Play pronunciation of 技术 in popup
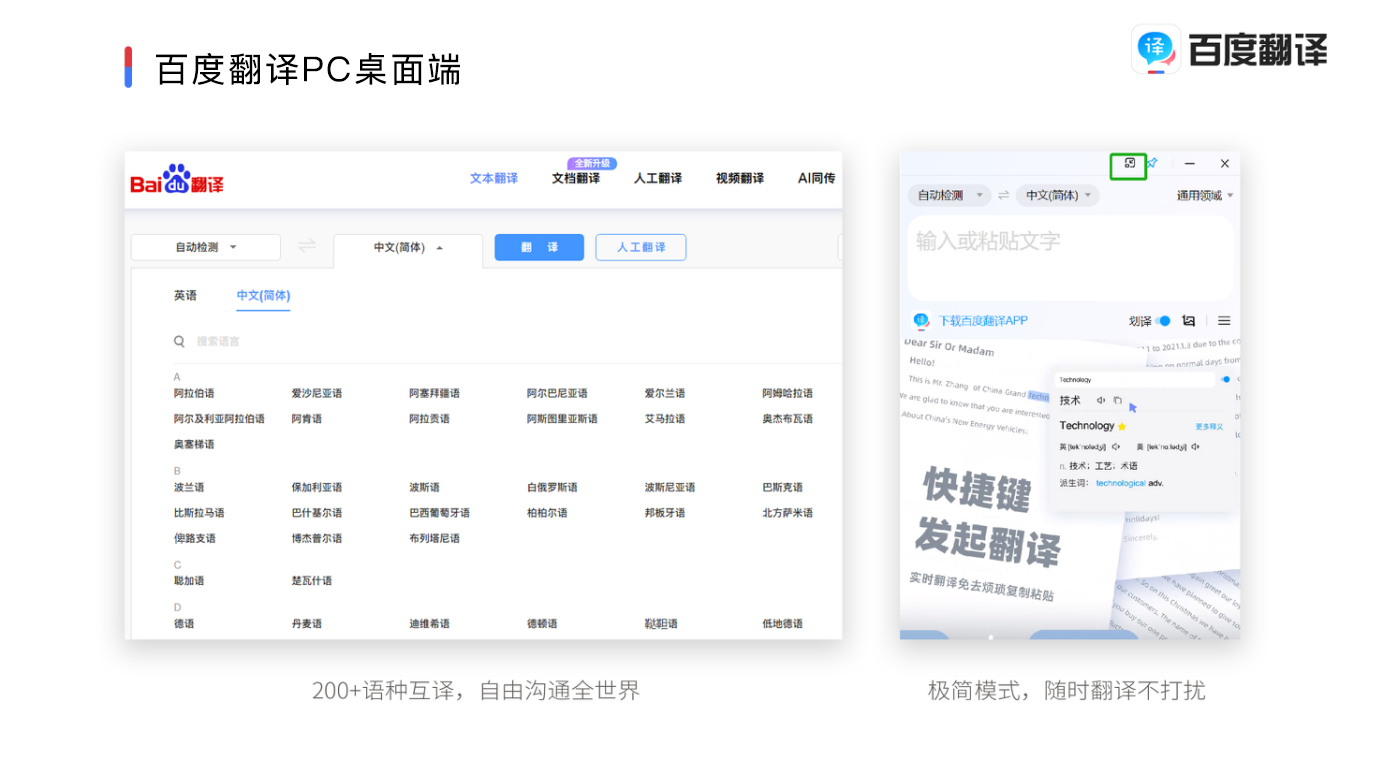This screenshot has width=1383, height=775. (x=1101, y=400)
